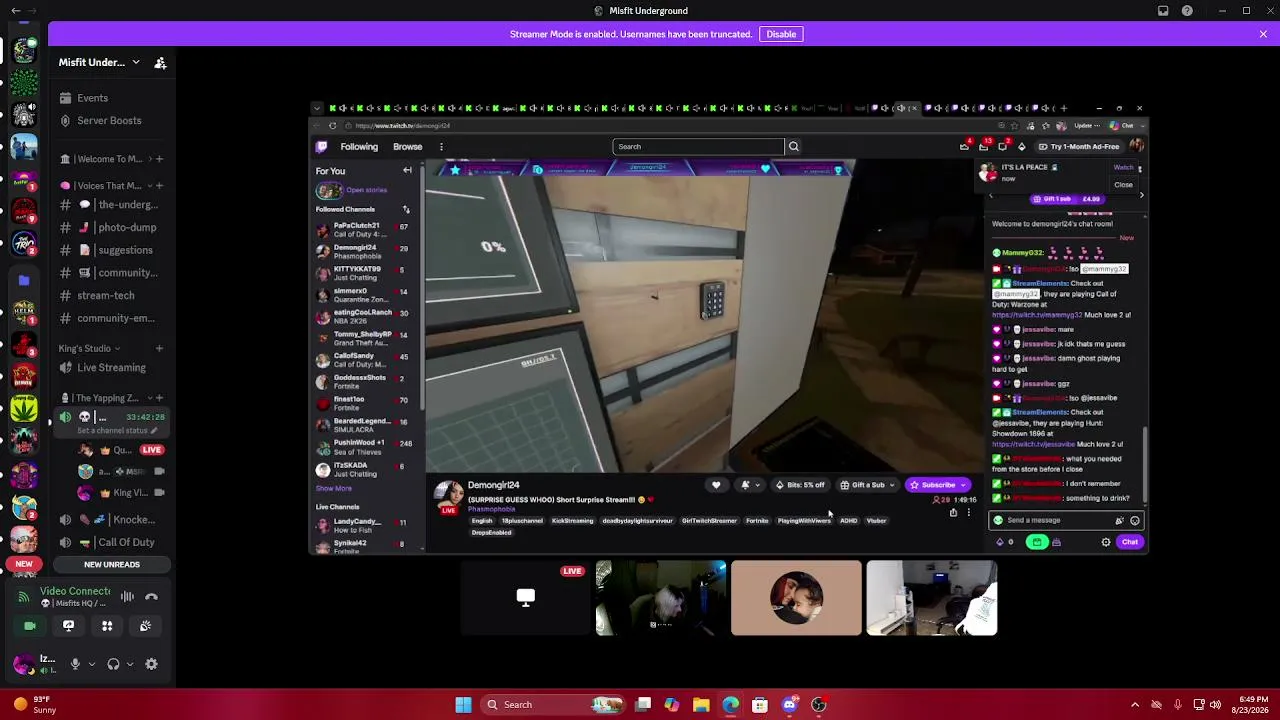The width and height of the screenshot is (1280, 720).
Task: Expand microphone input options arrow
Action: [x=91, y=664]
